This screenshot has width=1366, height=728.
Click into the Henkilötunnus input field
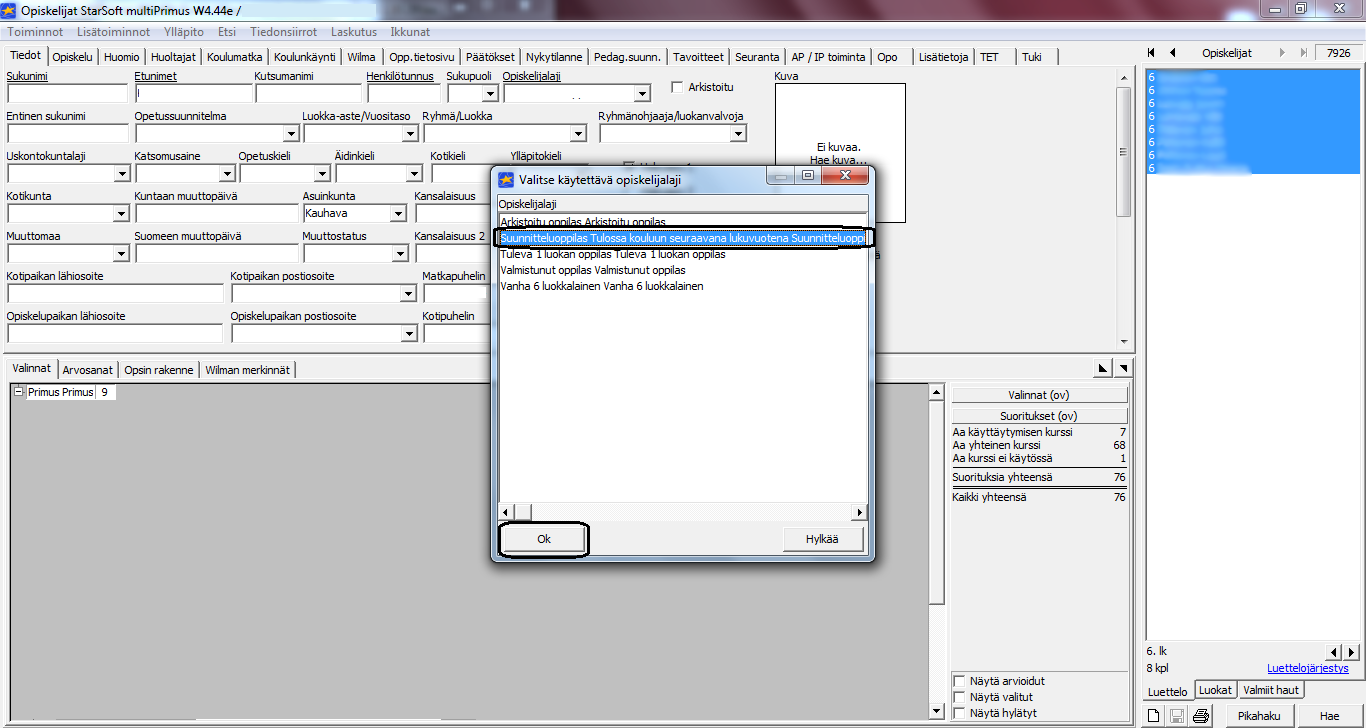(403, 94)
